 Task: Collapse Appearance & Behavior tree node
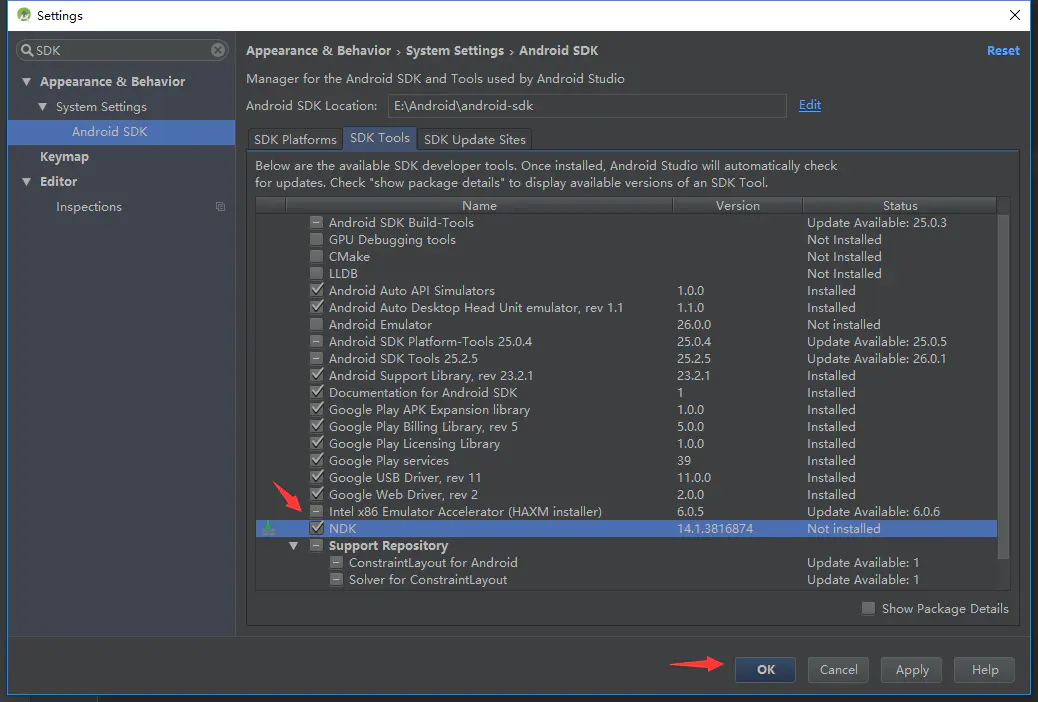point(26,82)
